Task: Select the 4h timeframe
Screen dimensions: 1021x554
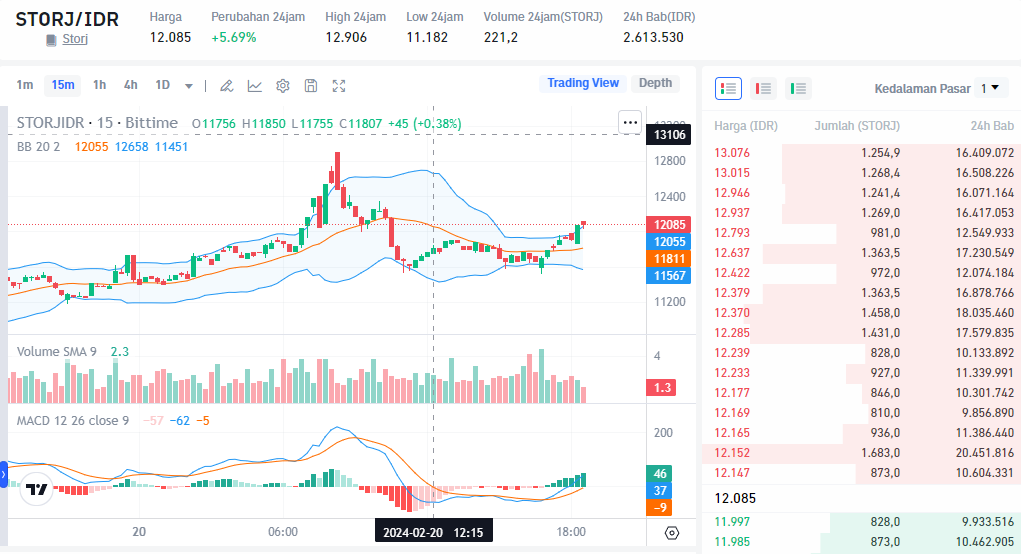Action: [x=131, y=85]
